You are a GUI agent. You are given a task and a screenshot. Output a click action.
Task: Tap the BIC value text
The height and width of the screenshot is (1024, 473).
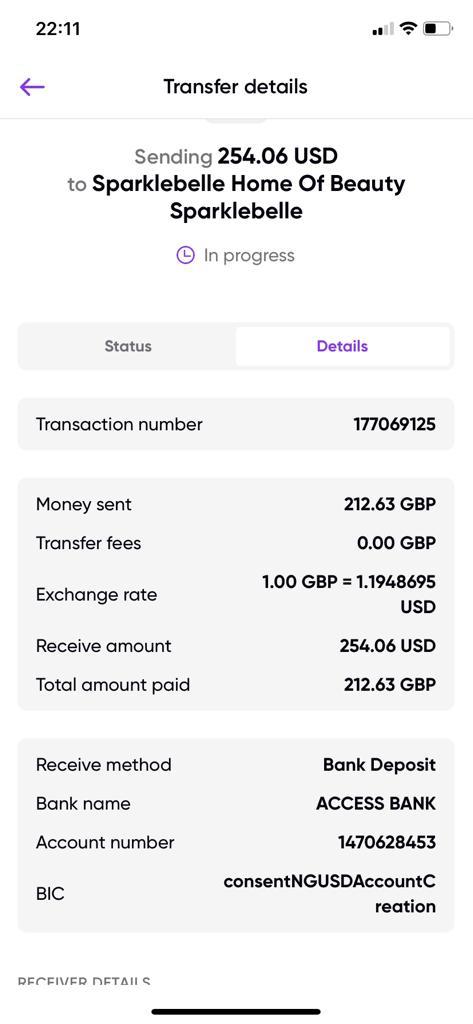tap(329, 894)
